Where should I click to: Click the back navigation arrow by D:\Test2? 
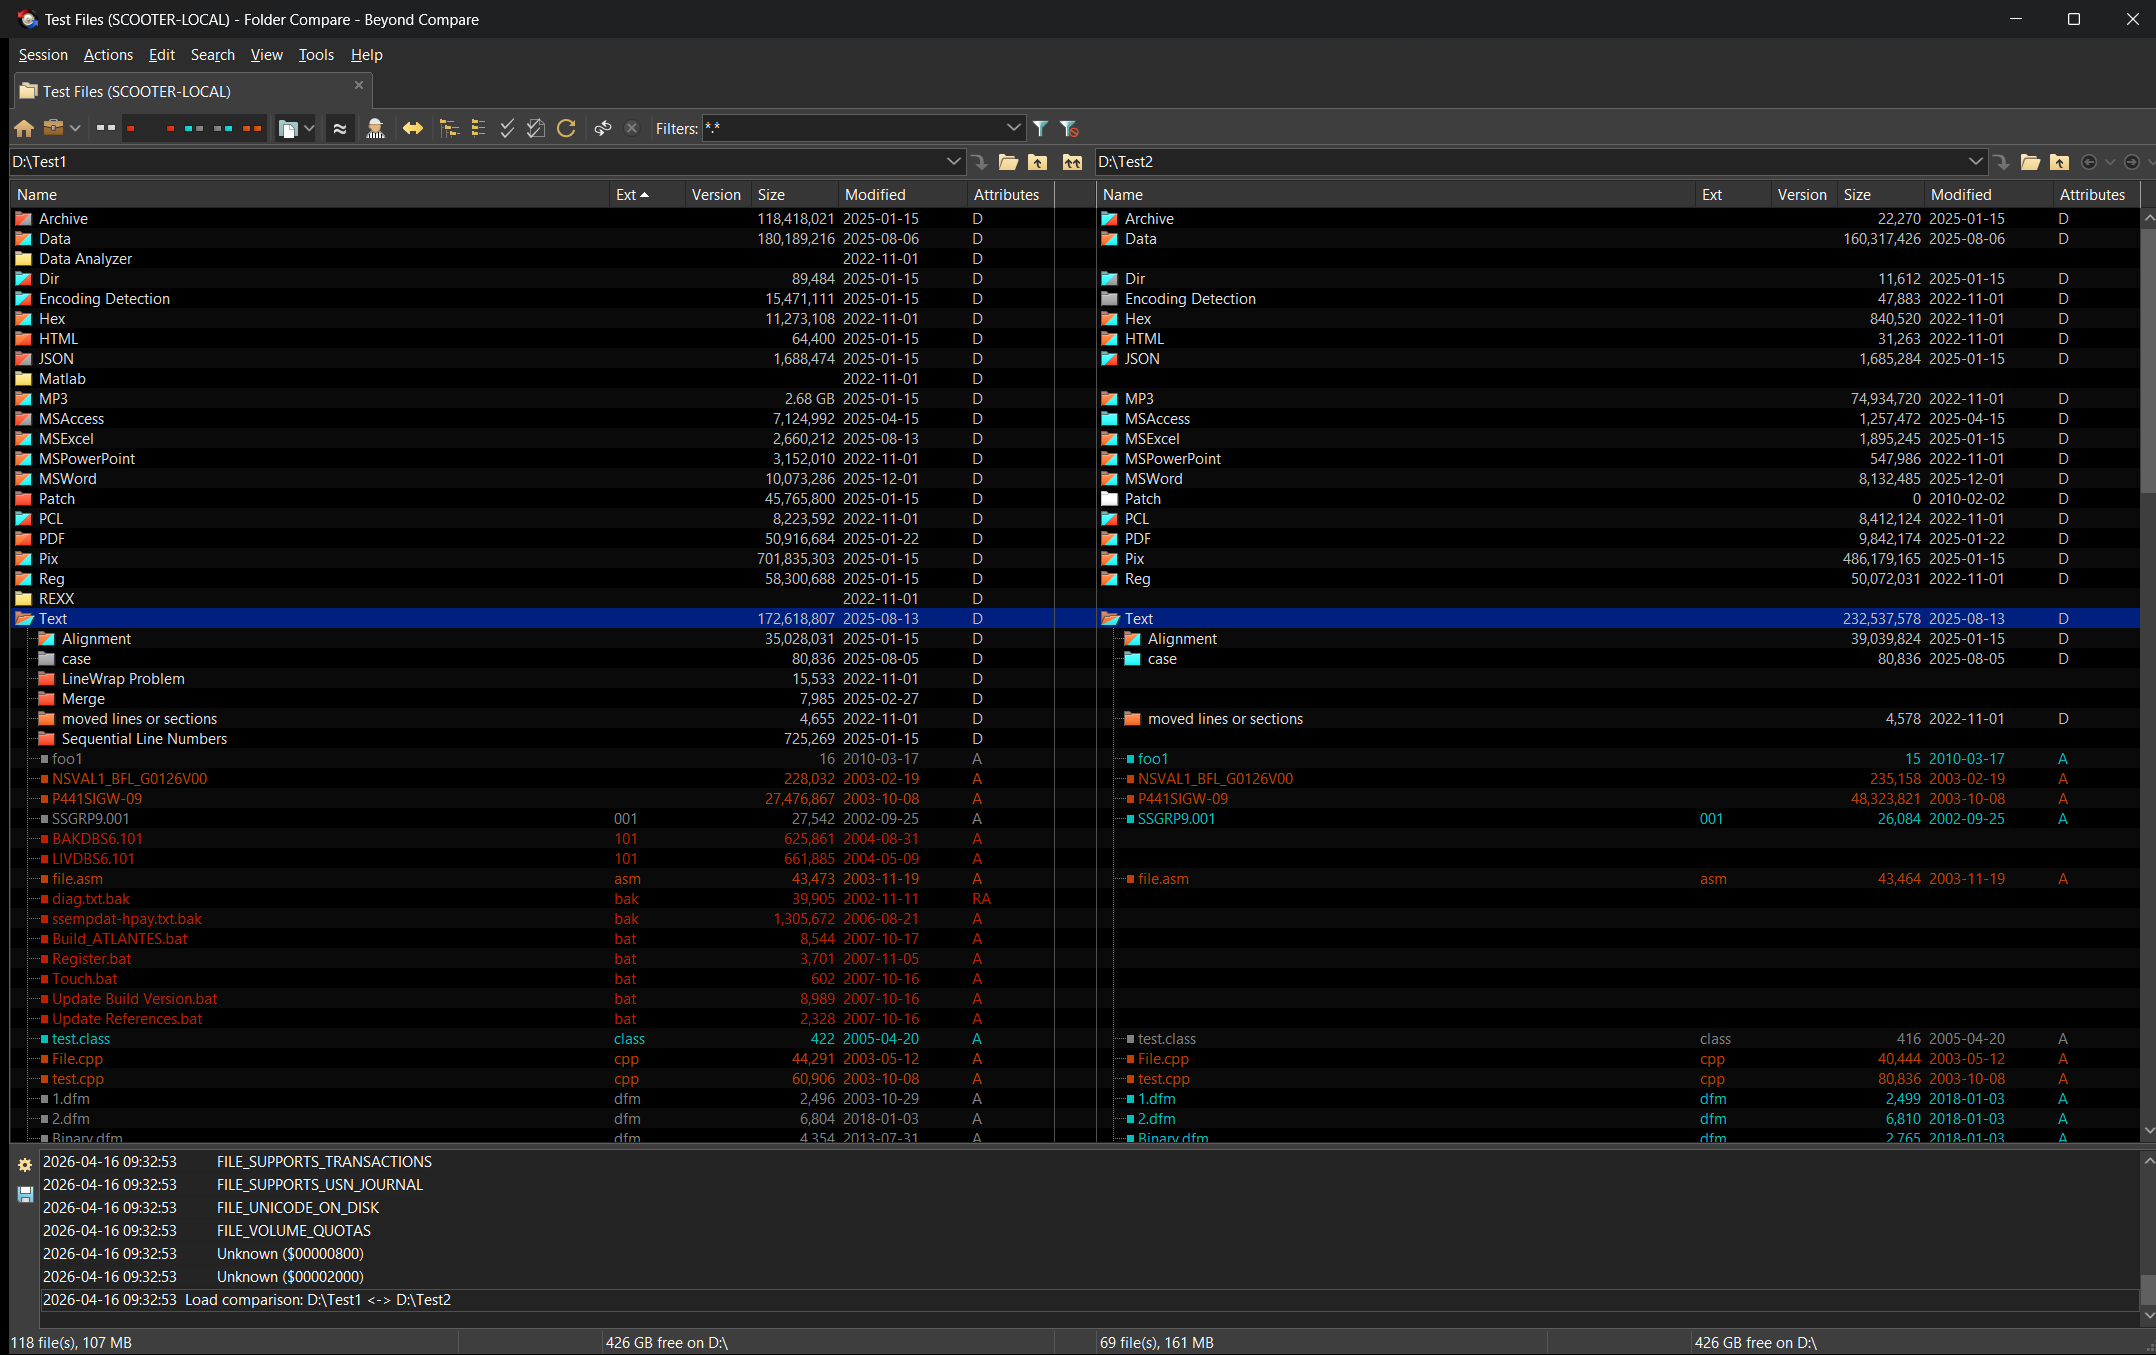(2088, 162)
